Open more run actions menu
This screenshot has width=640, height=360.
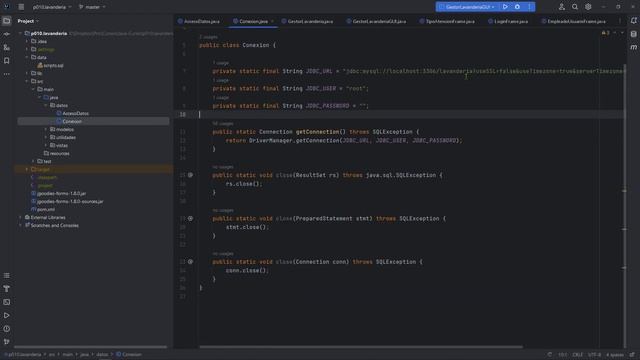click(x=529, y=7)
